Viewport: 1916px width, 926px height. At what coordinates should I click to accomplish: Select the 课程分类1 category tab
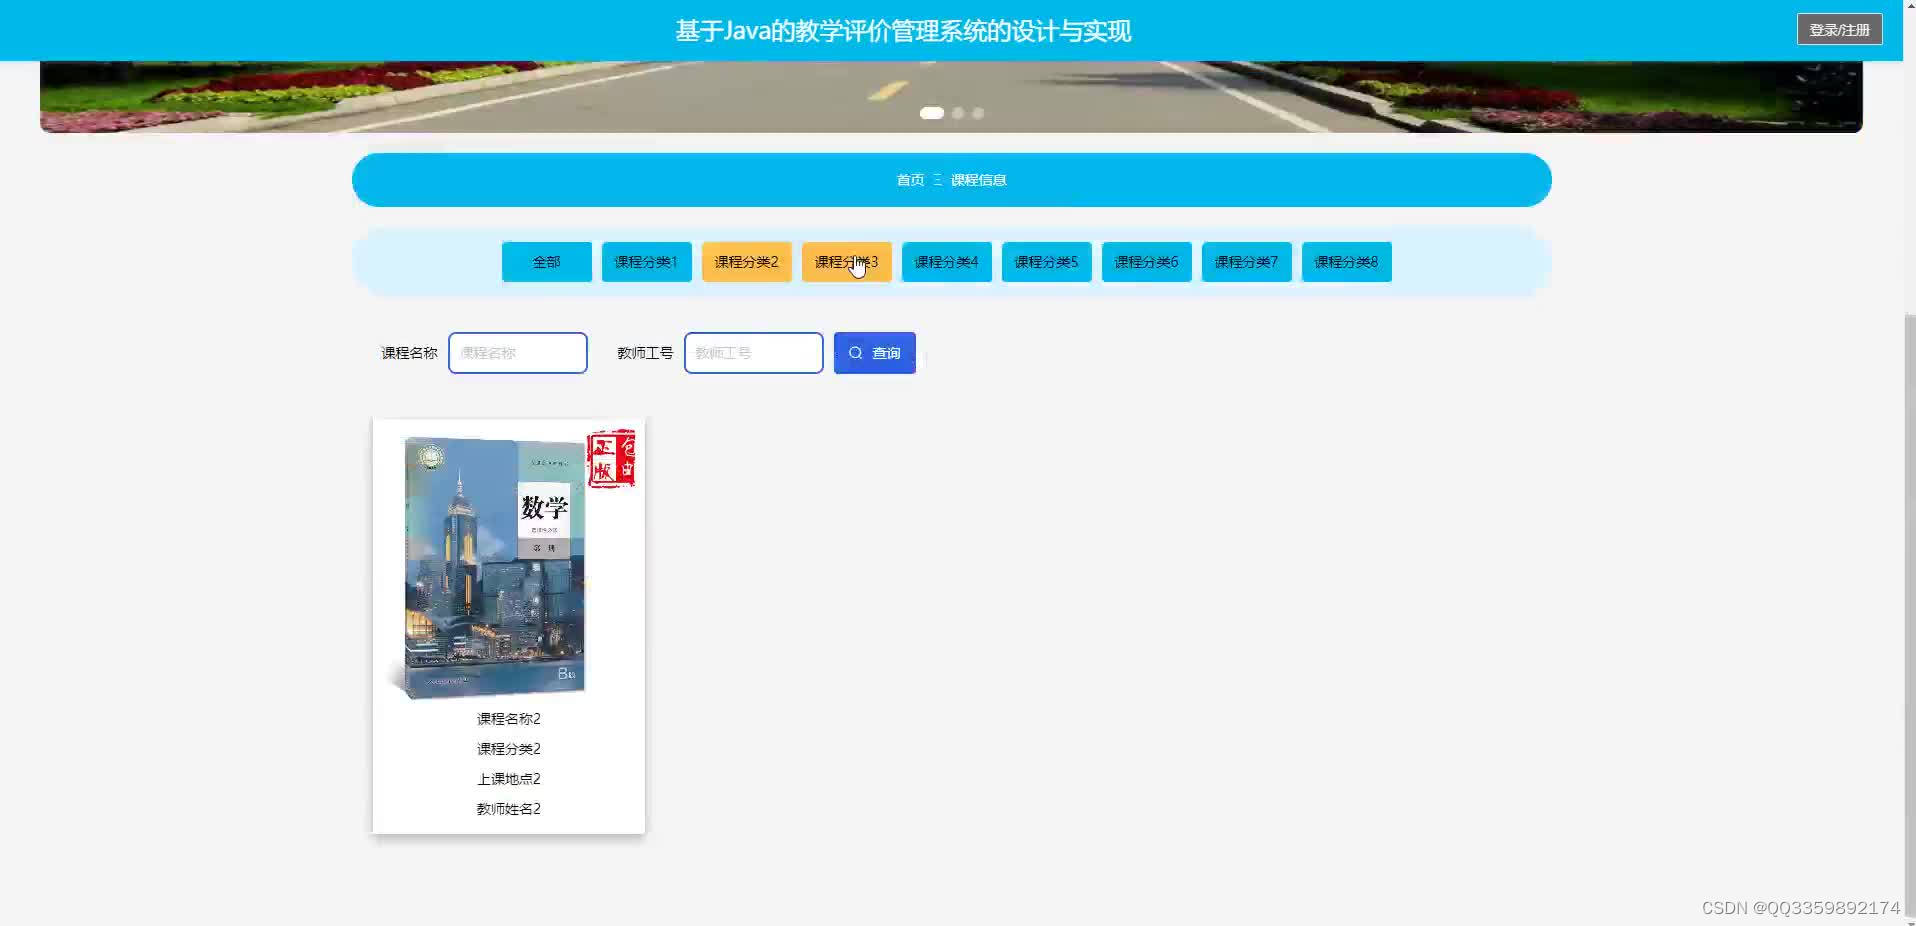(646, 262)
